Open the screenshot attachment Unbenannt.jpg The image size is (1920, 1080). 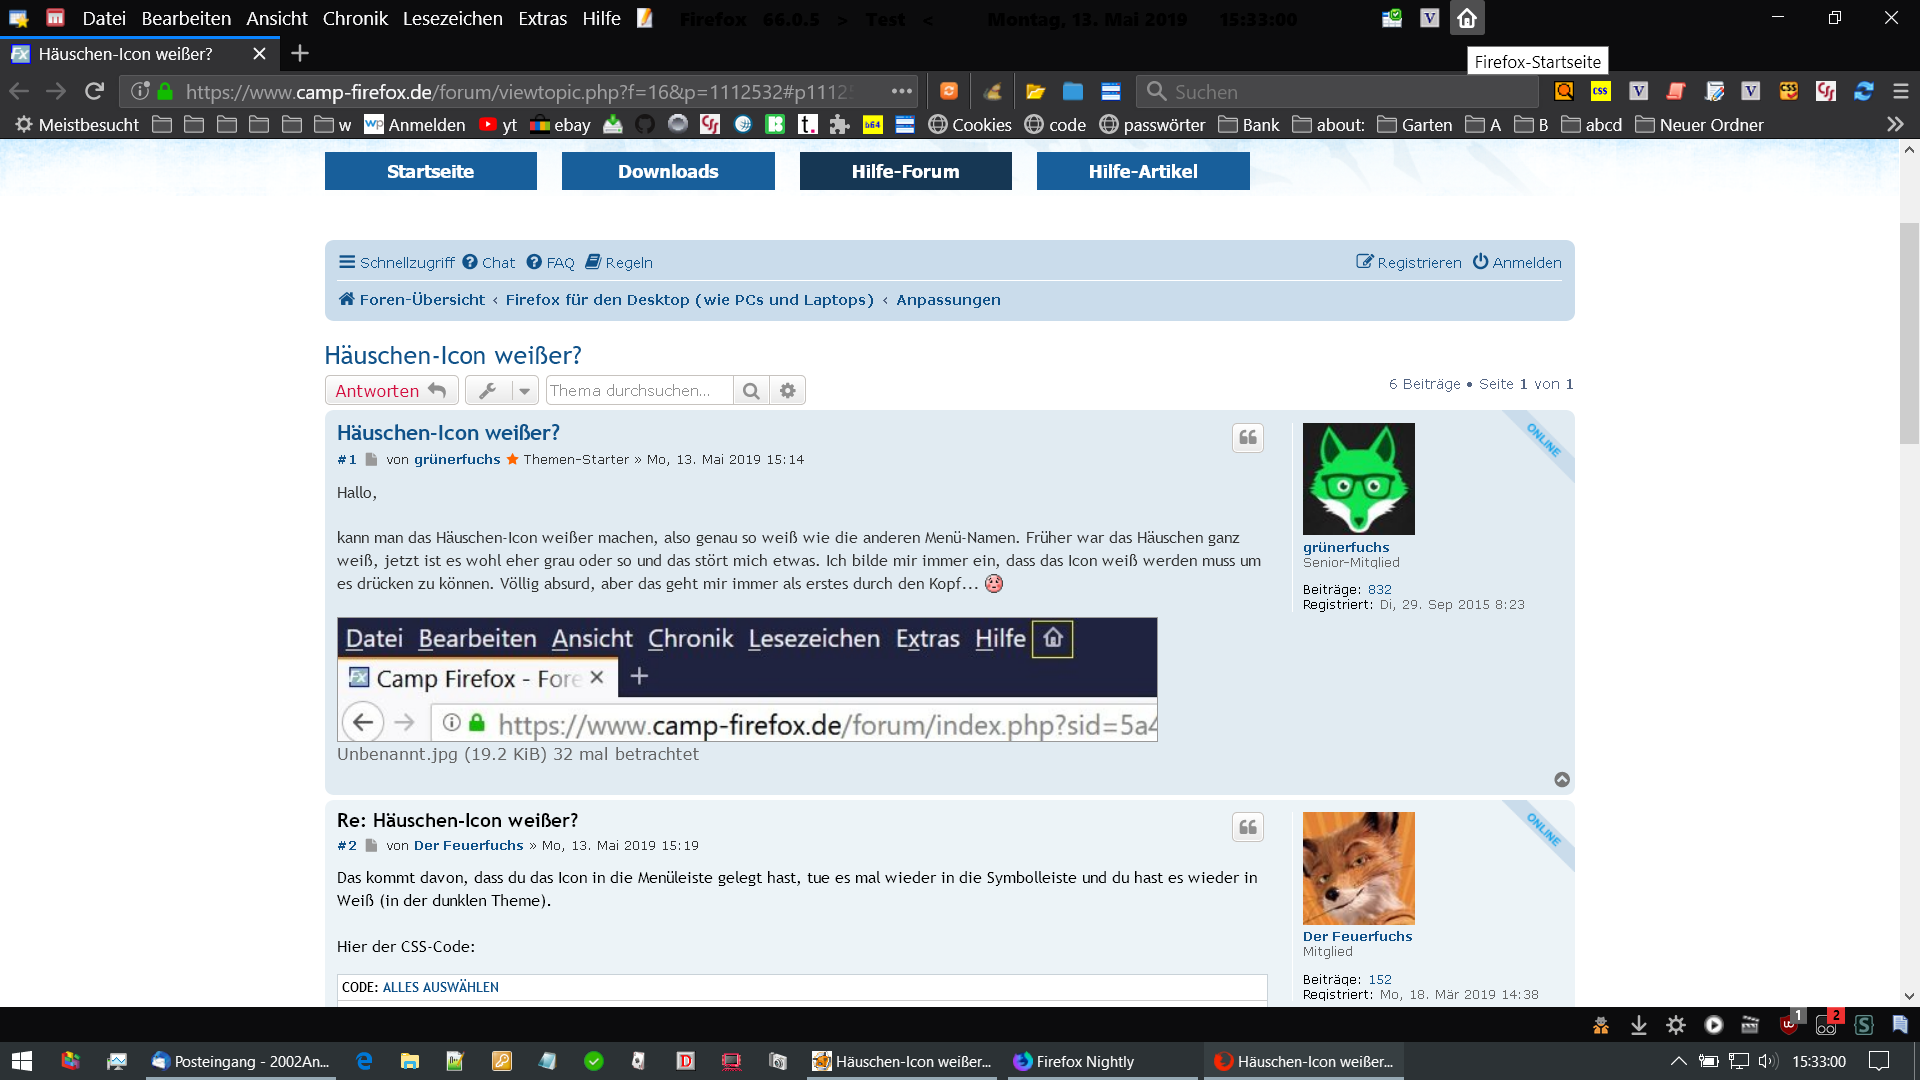click(746, 679)
